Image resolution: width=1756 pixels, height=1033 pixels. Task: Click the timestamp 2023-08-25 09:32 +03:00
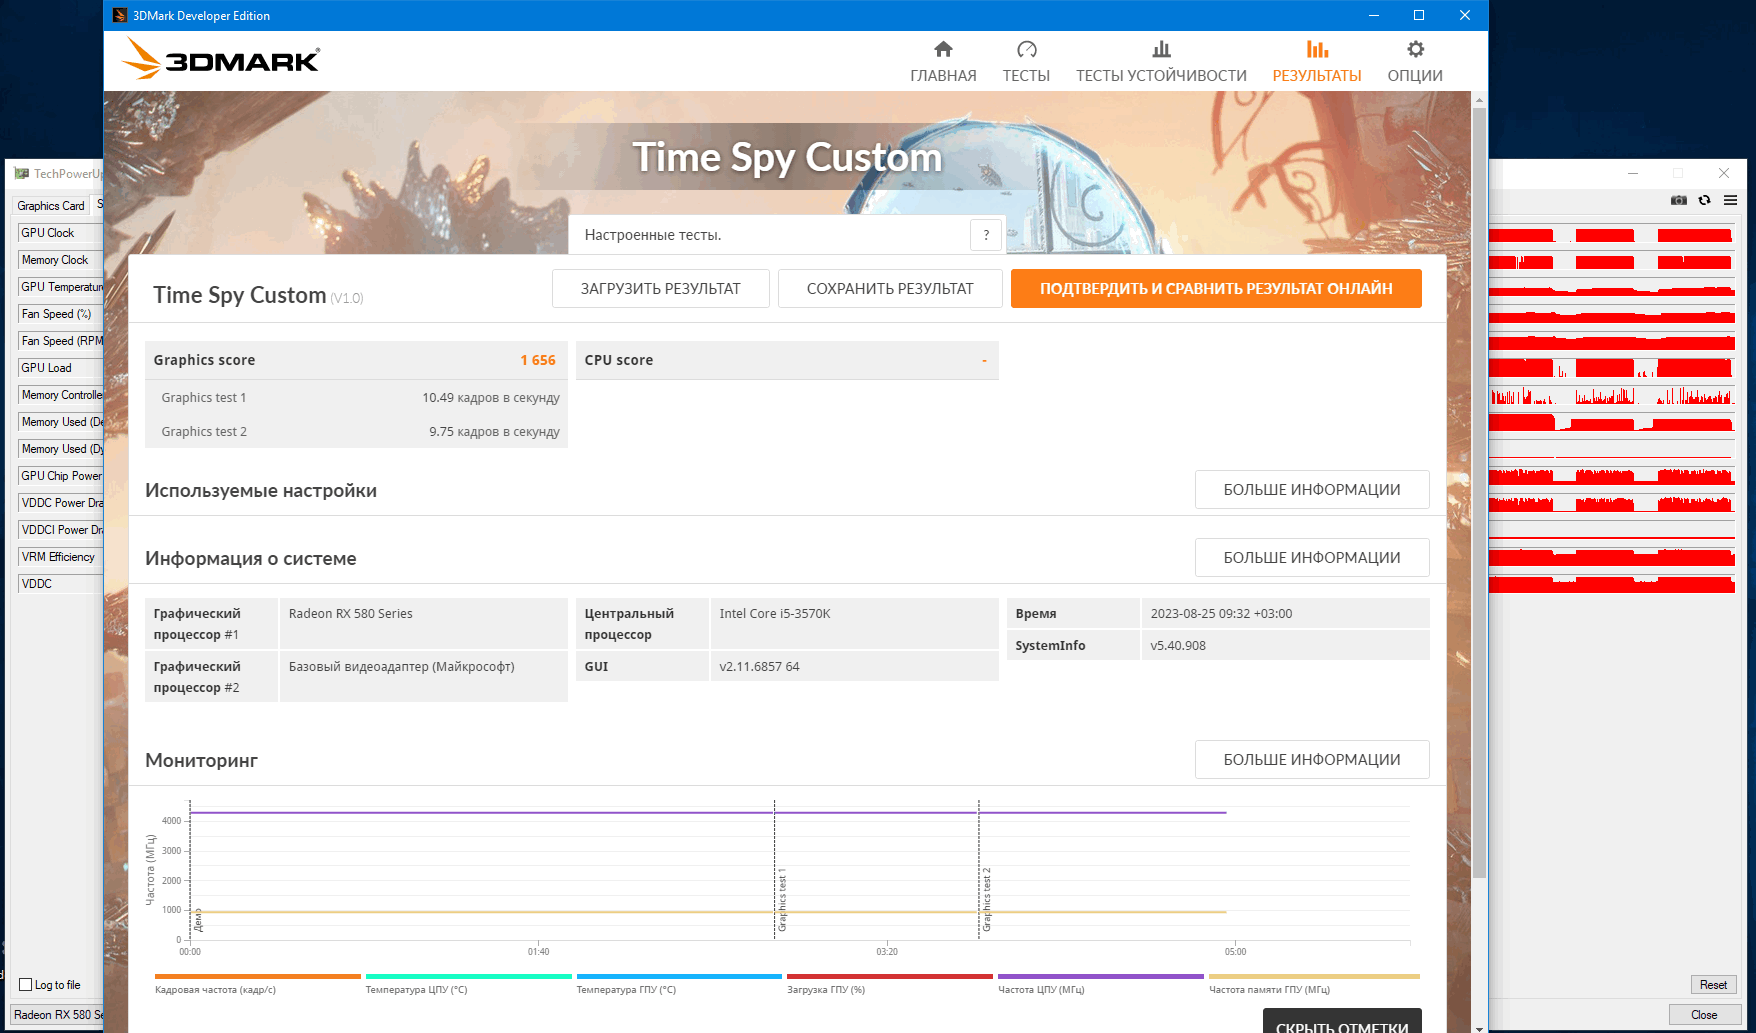1221,614
